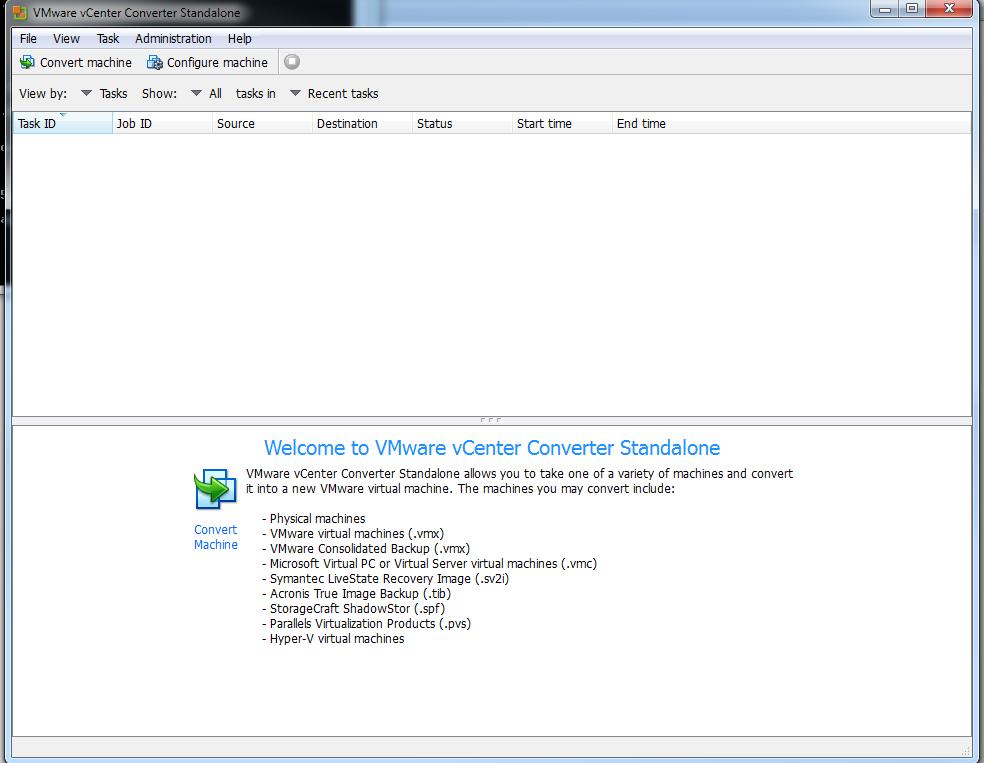The width and height of the screenshot is (984, 763).
Task: Sort by the Destination column
Action: pos(362,124)
